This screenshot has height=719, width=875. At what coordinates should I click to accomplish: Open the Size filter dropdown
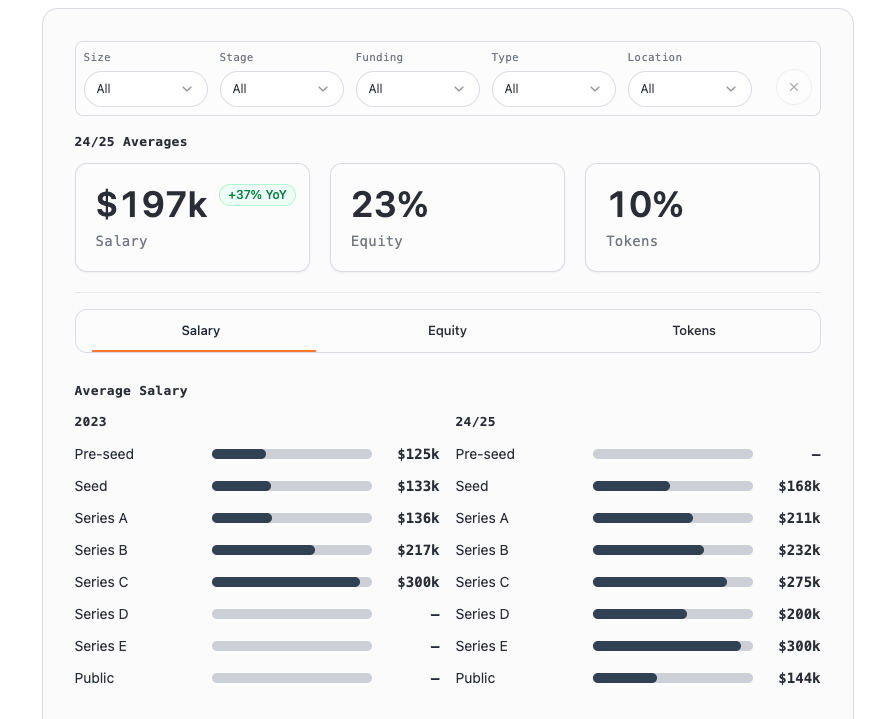[146, 89]
